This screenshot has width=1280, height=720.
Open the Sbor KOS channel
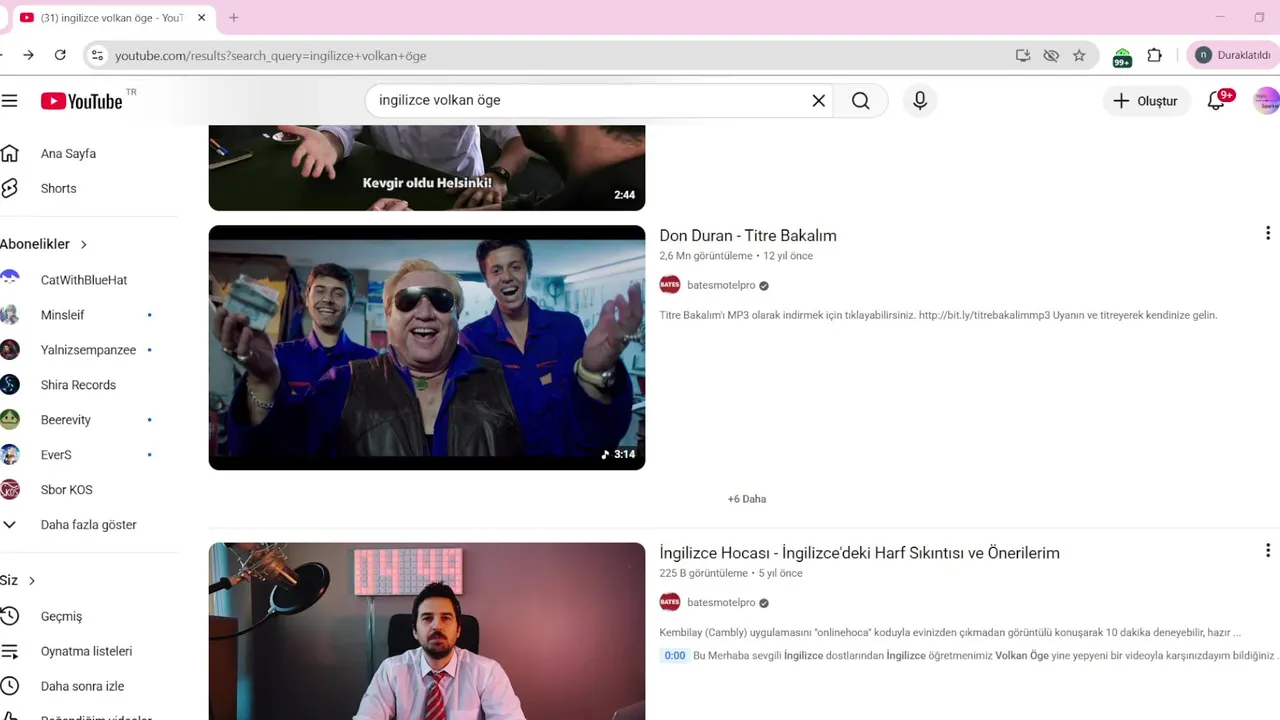pos(66,490)
